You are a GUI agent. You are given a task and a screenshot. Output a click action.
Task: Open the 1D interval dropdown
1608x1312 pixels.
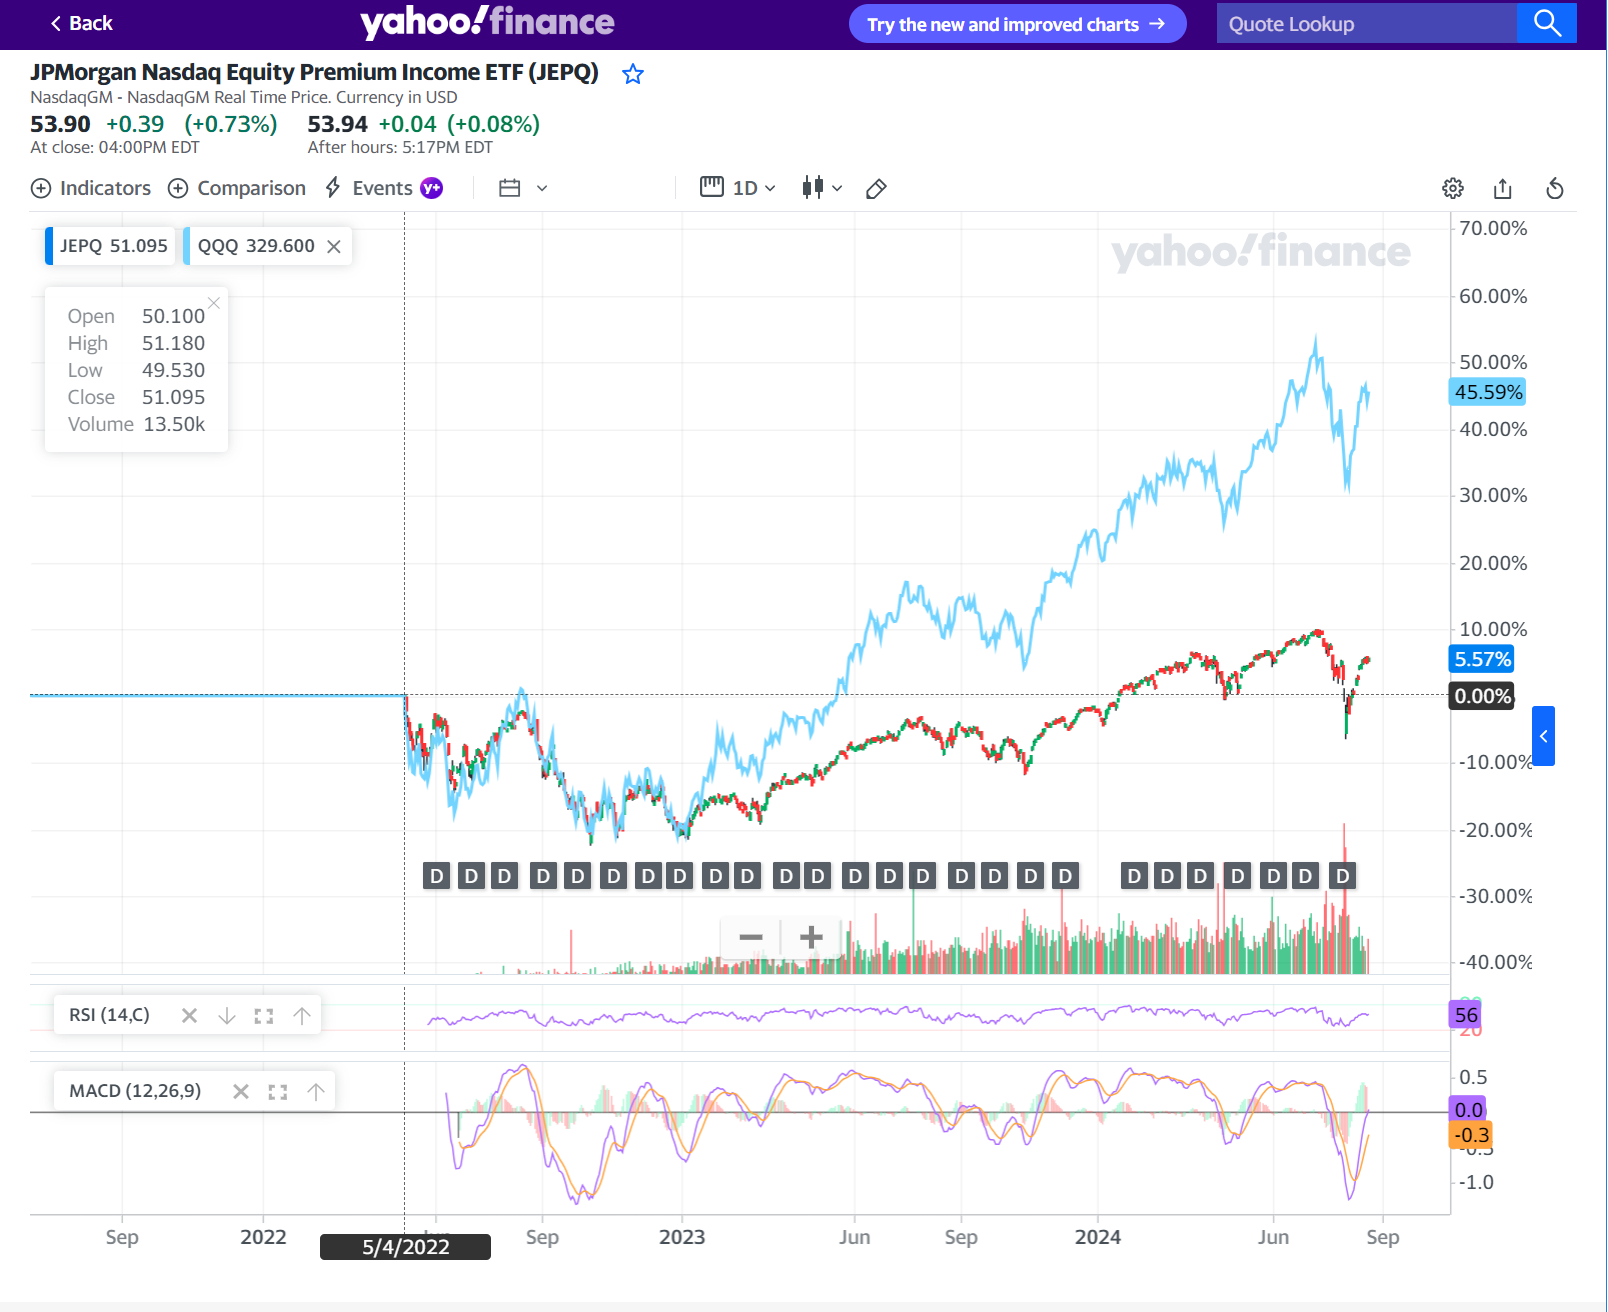[x=738, y=188]
